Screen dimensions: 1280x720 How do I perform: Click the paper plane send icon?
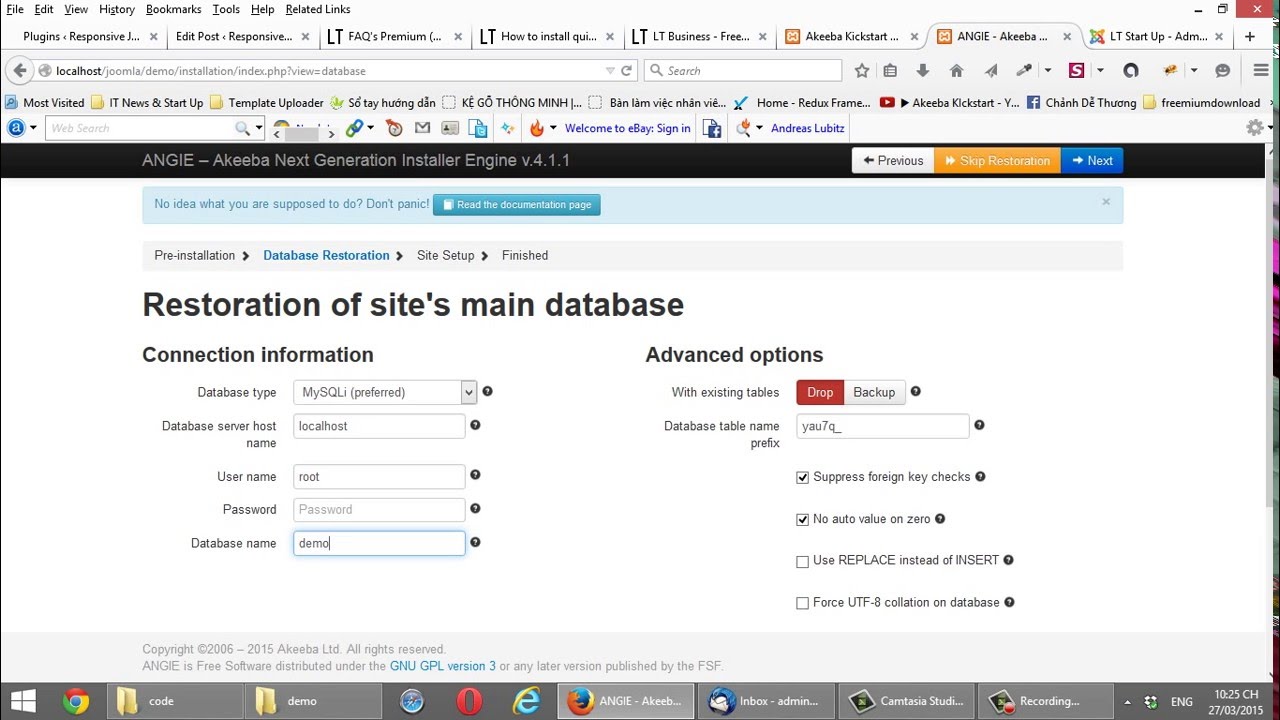tap(991, 71)
